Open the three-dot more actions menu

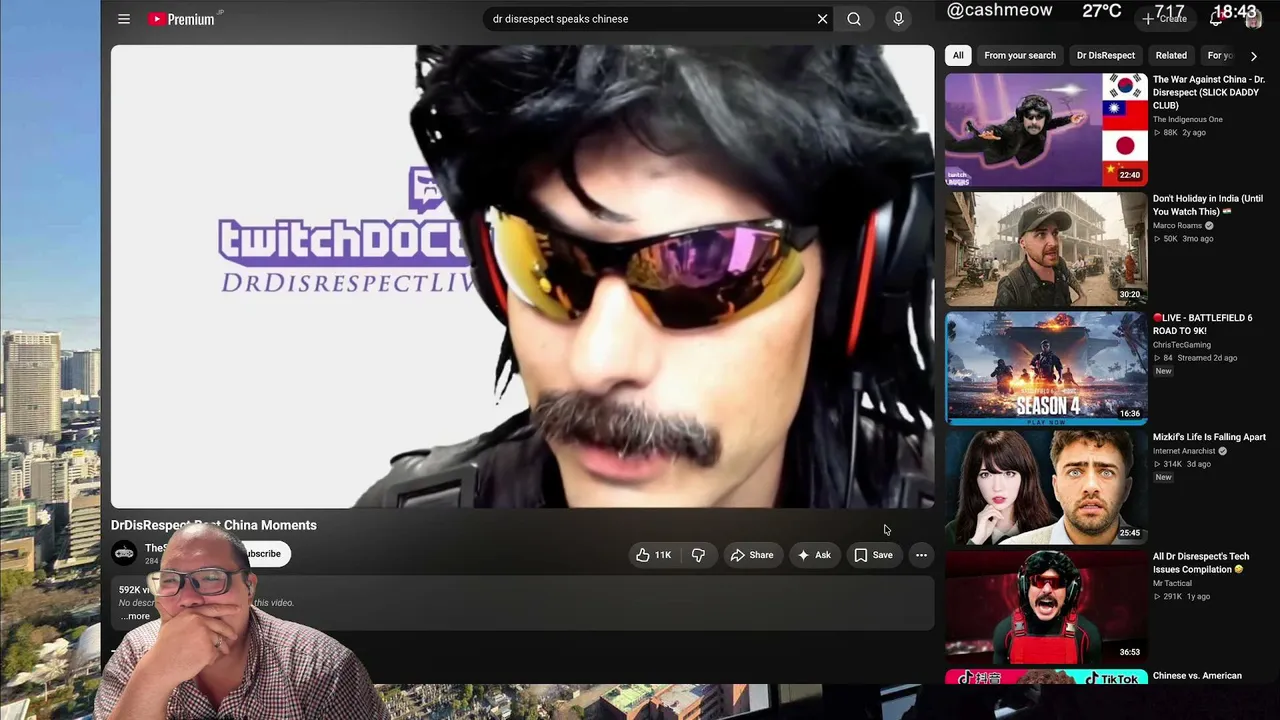921,555
